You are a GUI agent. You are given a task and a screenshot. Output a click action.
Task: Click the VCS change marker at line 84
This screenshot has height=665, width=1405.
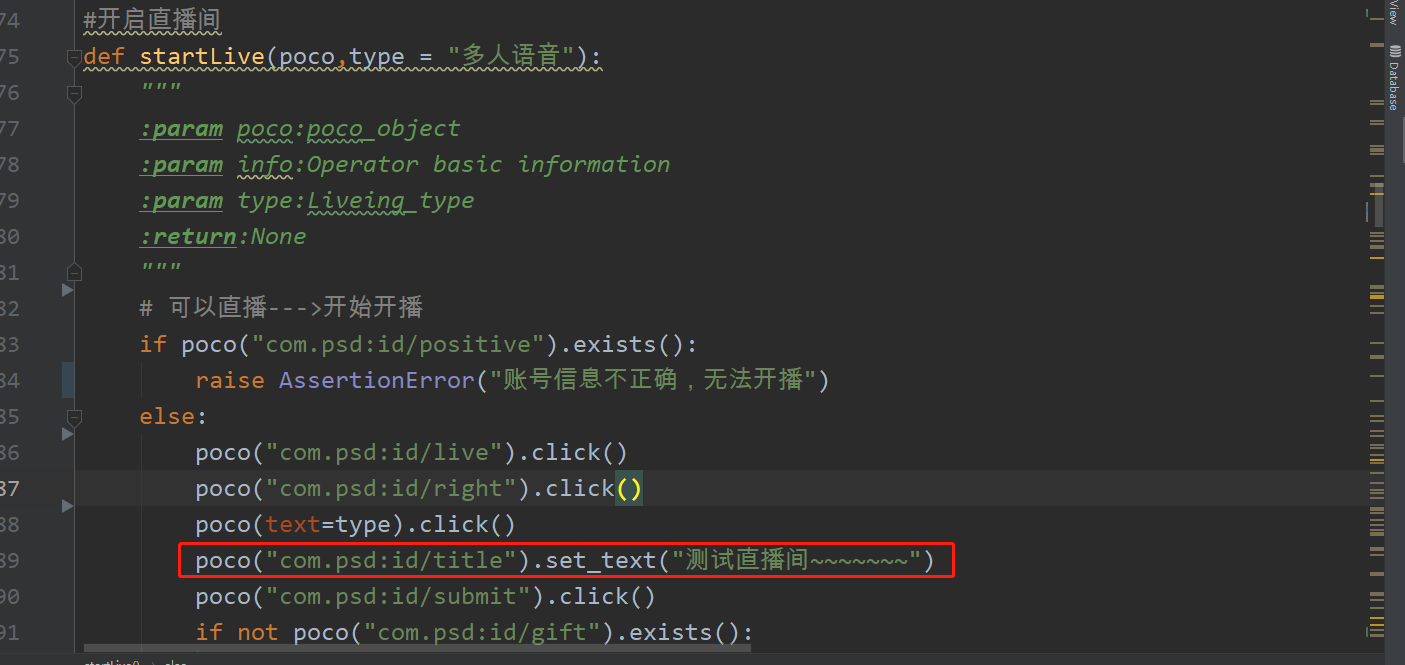(x=68, y=381)
